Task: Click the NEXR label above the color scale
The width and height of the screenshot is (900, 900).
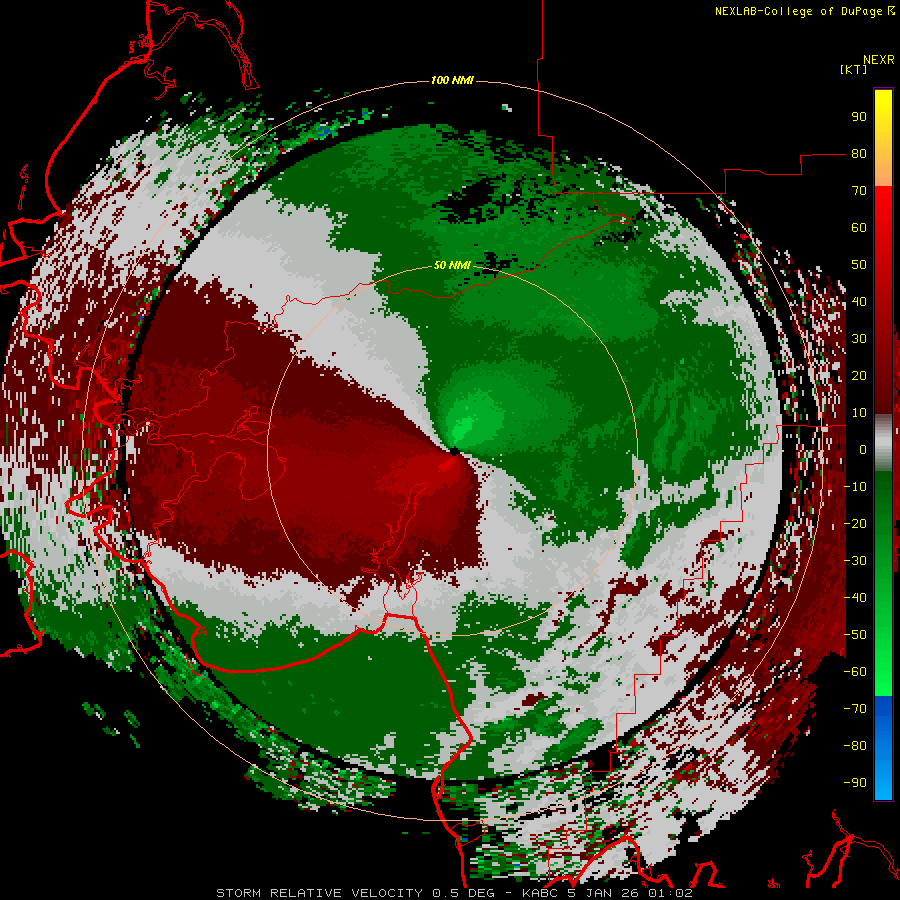Action: pyautogui.click(x=878, y=60)
